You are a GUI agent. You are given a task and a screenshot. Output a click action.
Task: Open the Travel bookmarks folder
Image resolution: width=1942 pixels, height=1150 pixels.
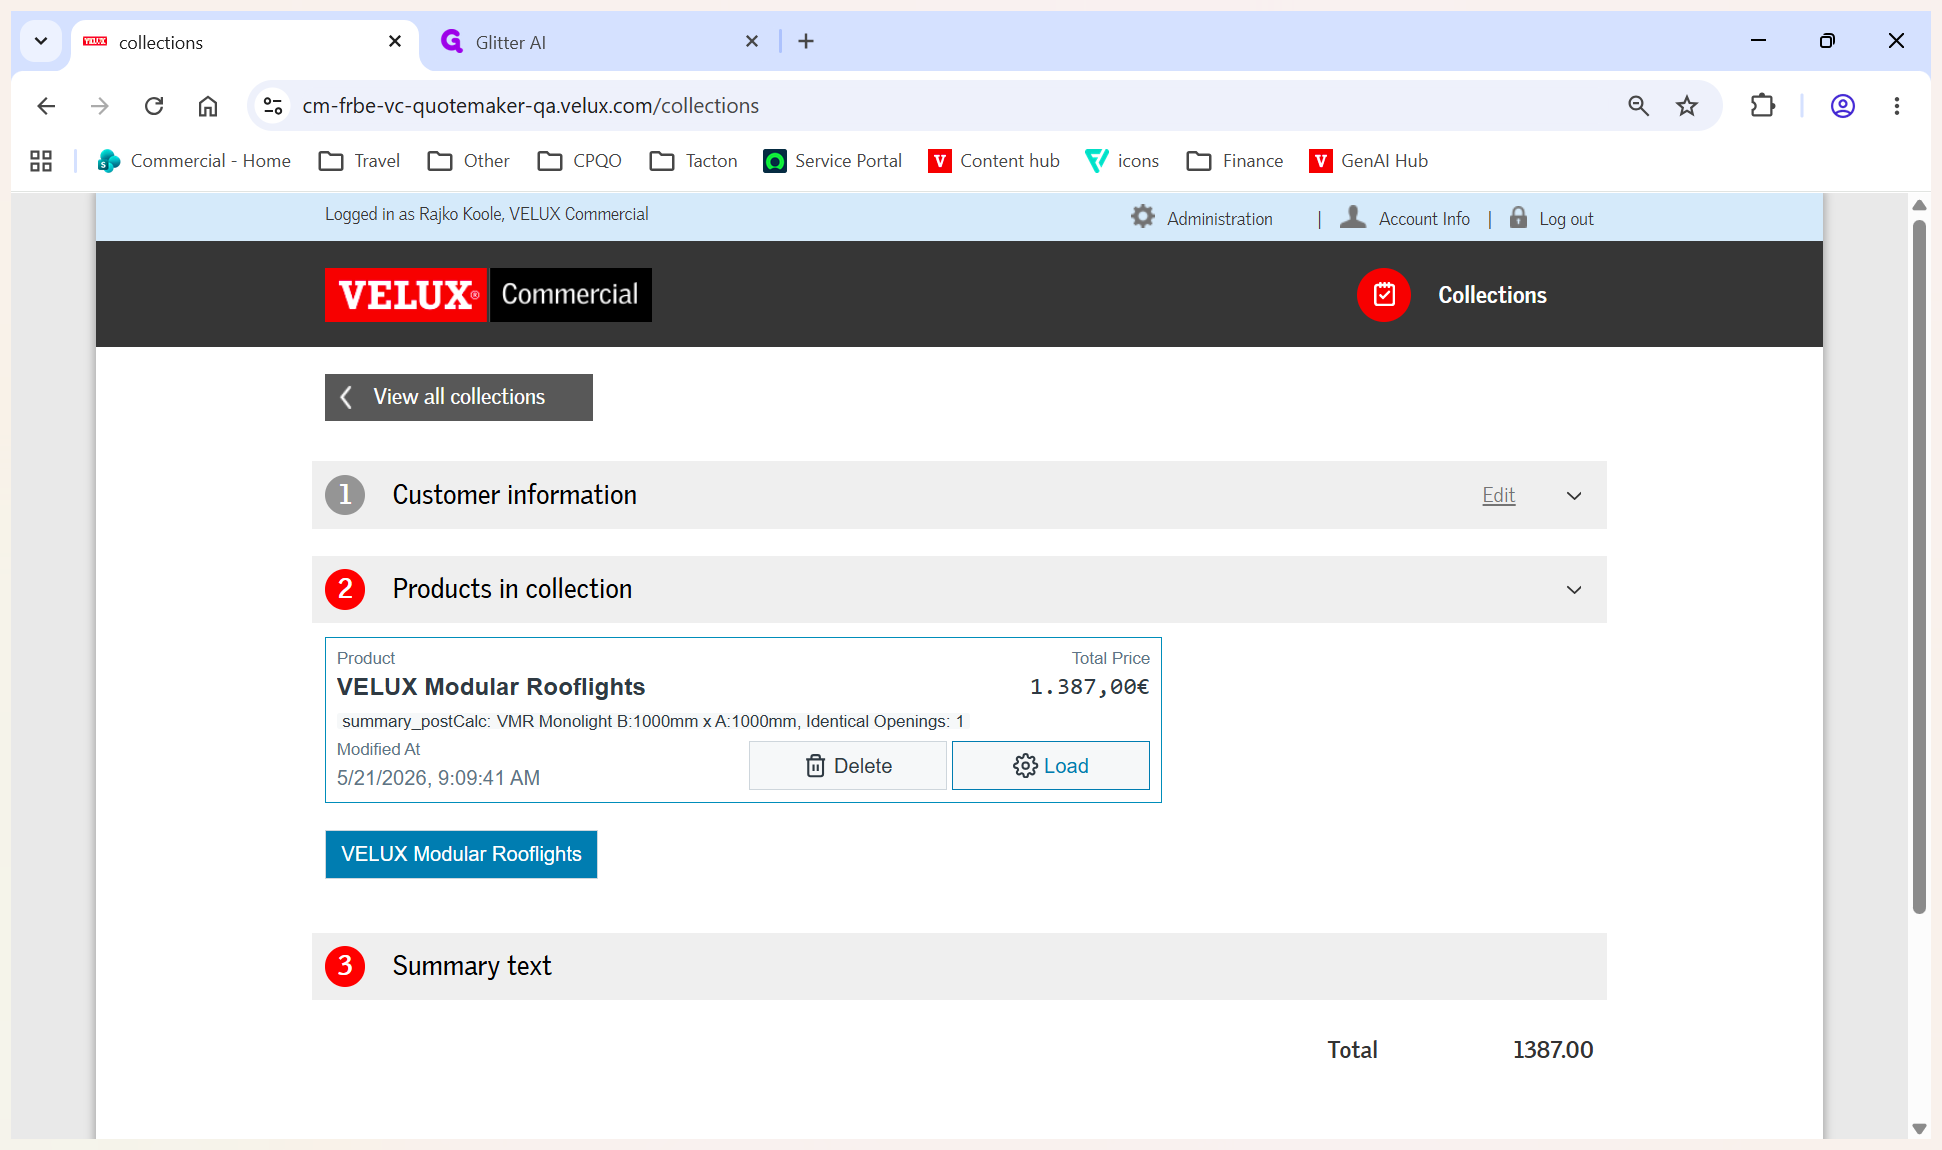click(359, 161)
